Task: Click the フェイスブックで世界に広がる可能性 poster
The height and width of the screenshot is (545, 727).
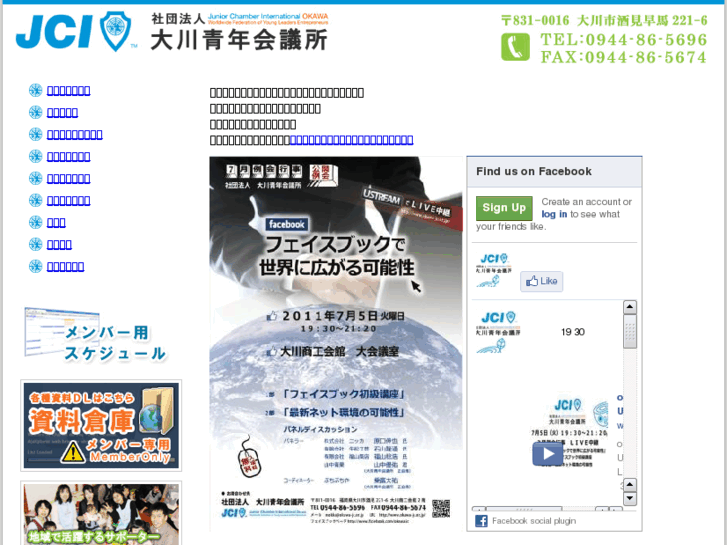Action: pos(336,343)
